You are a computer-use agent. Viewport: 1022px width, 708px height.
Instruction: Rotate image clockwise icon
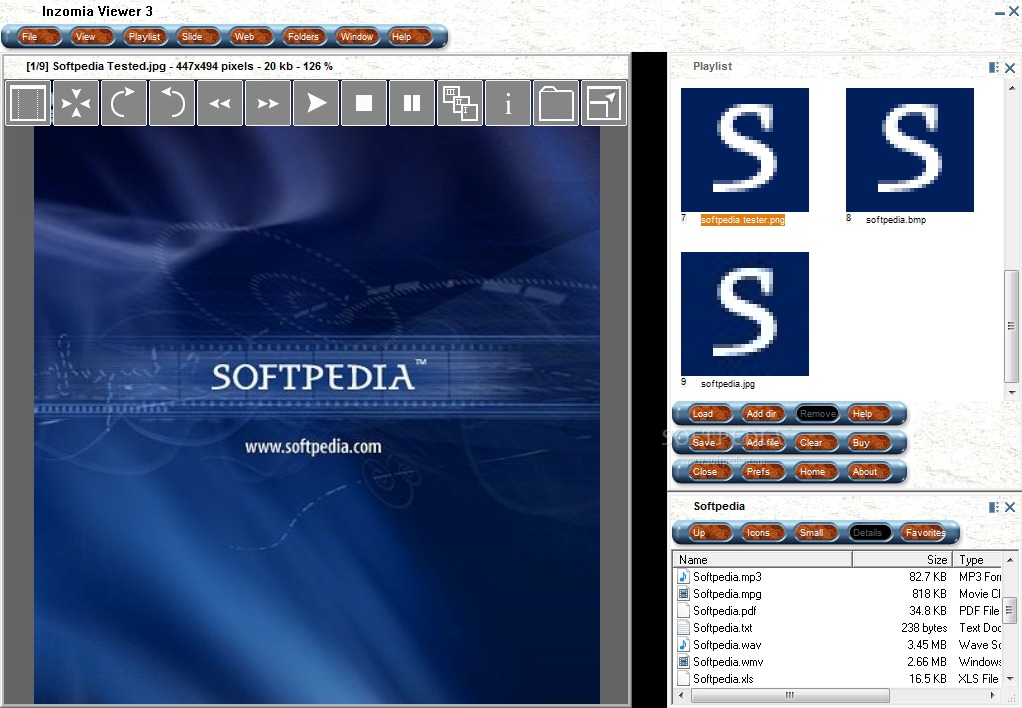coord(124,103)
